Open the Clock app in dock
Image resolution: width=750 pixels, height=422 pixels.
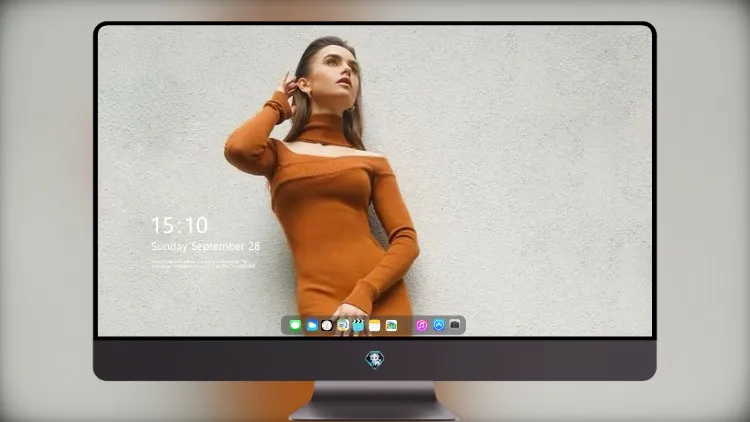coord(327,325)
